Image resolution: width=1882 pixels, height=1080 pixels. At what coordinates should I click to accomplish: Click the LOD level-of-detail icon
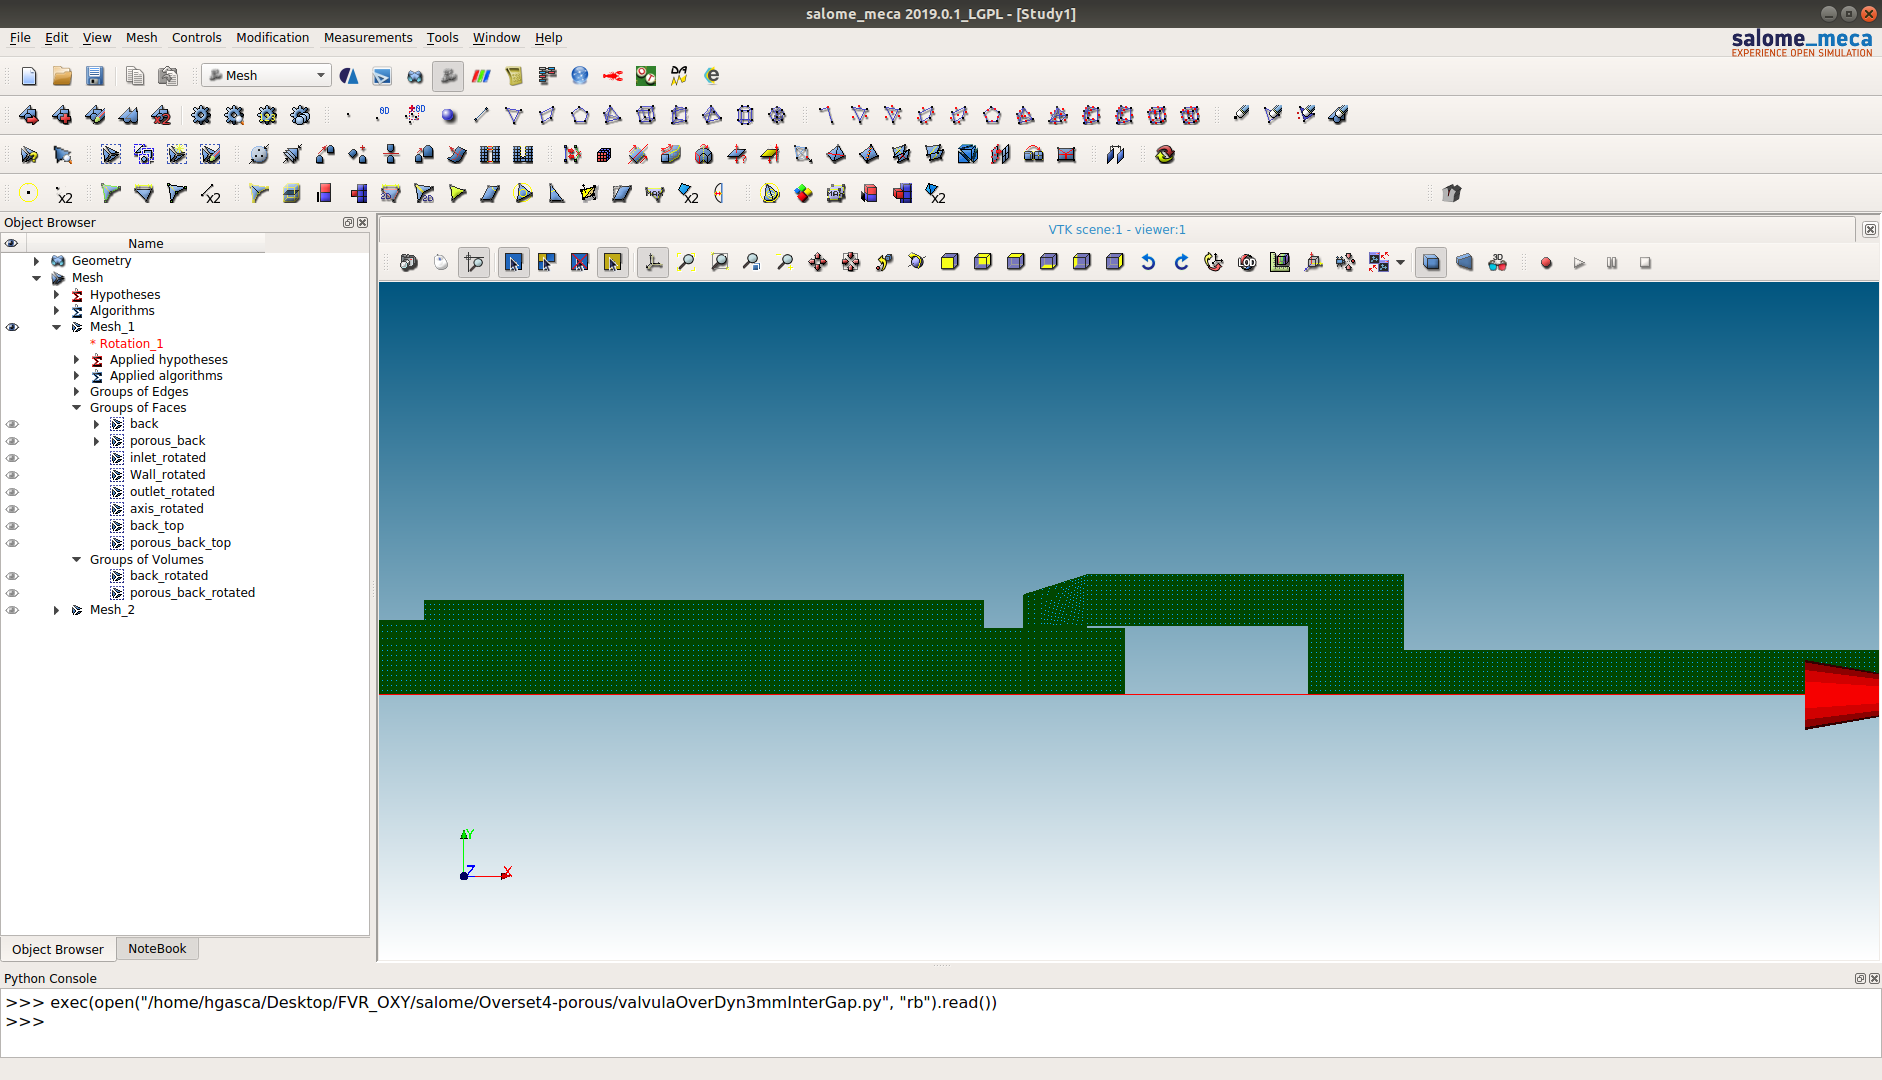[1247, 263]
